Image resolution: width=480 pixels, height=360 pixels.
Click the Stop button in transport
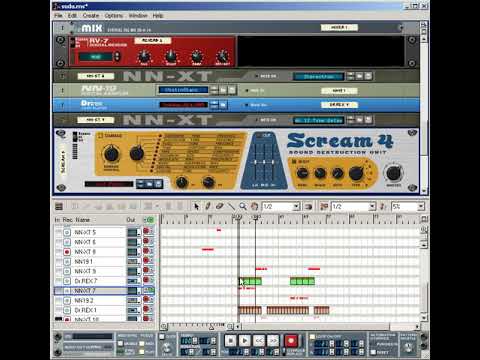pyautogui.click(x=230, y=340)
